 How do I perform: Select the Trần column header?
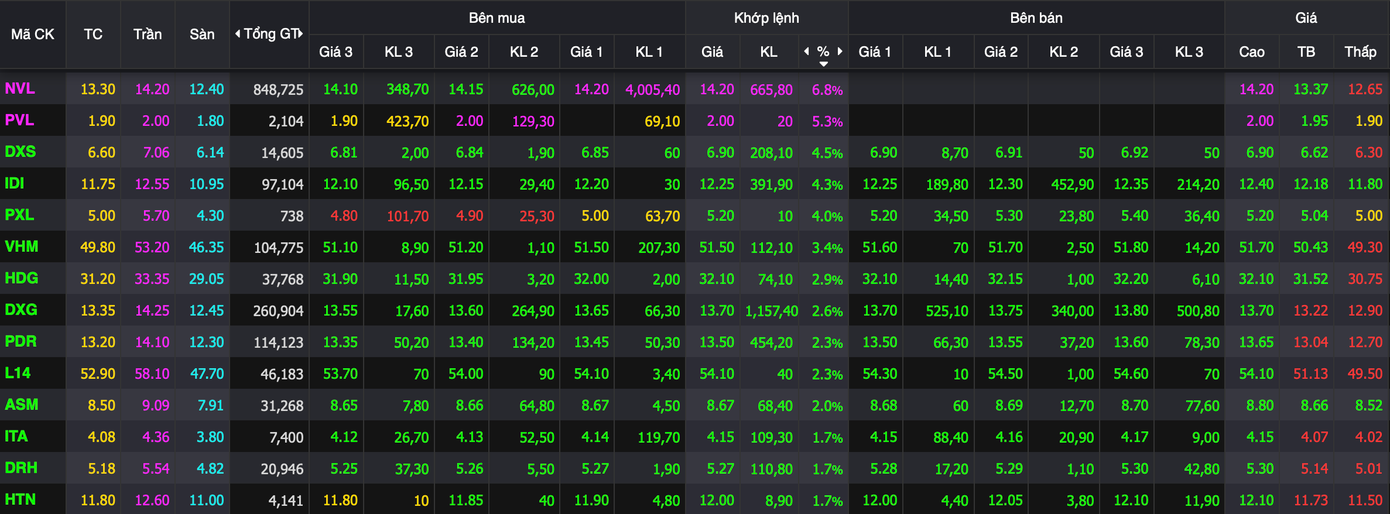point(147,34)
